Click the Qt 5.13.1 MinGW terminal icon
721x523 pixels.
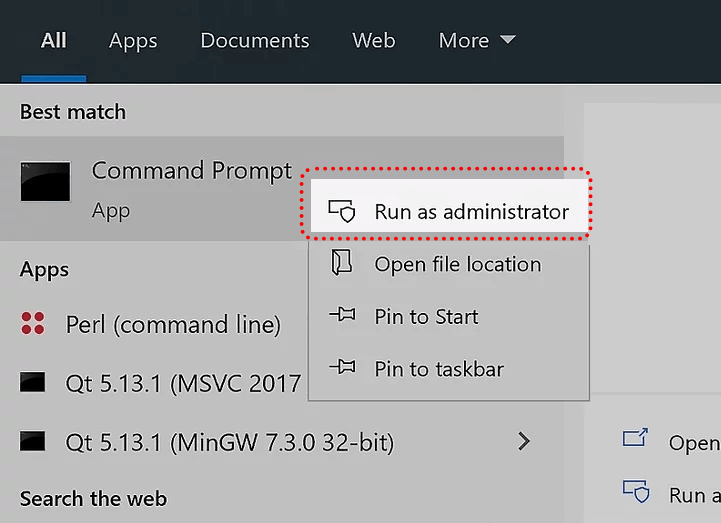33,441
